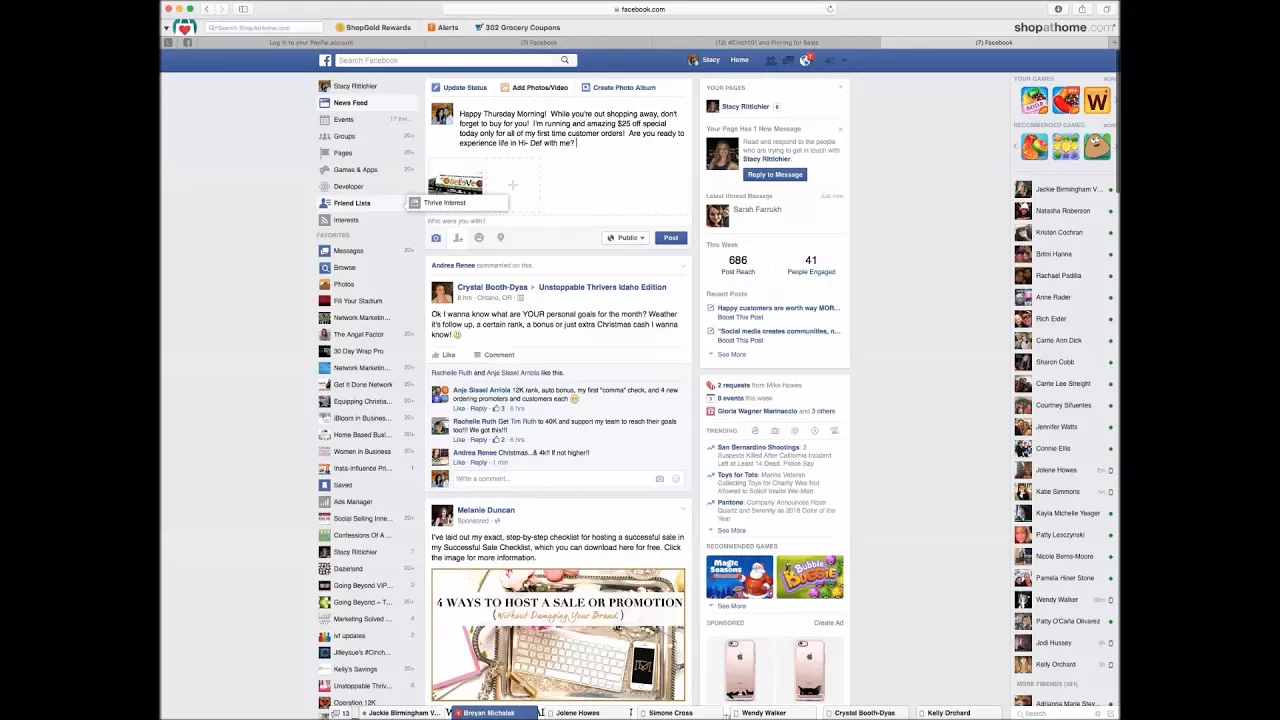The width and height of the screenshot is (1280, 720).
Task: Click the Friend Lists icon
Action: click(x=324, y=203)
